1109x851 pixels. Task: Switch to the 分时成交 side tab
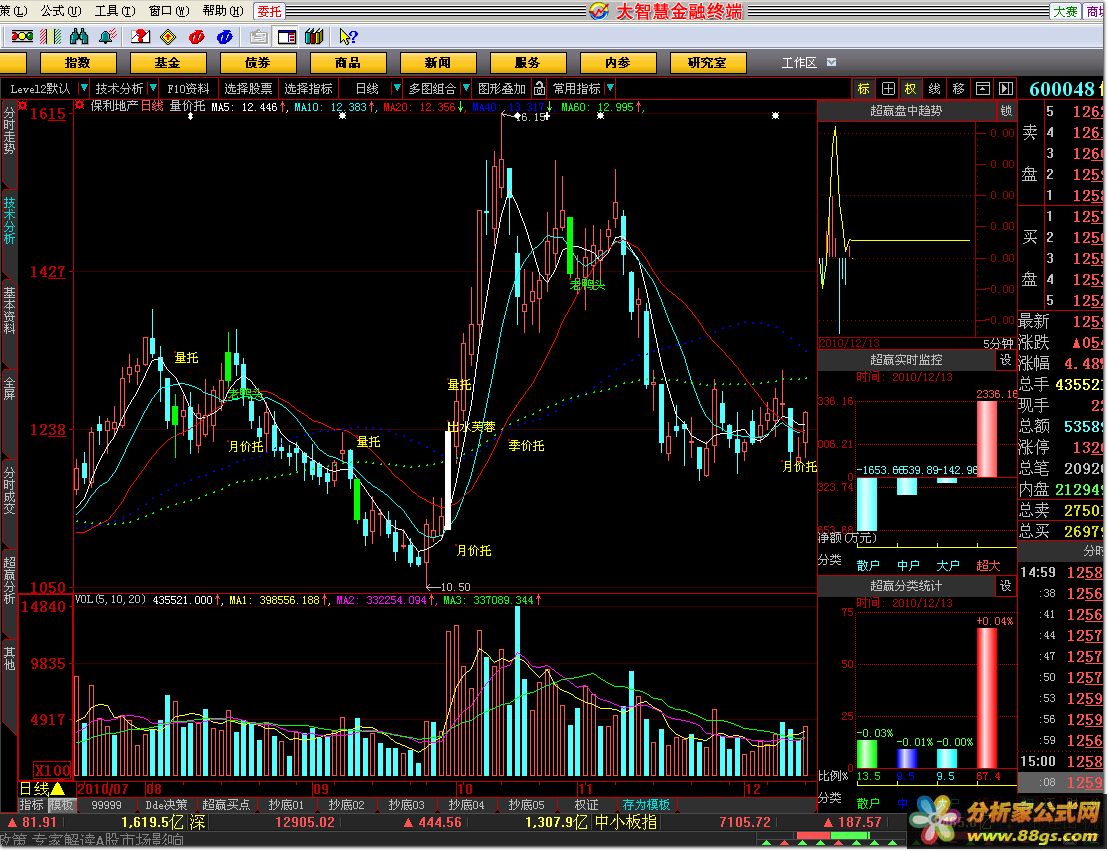[x=9, y=490]
